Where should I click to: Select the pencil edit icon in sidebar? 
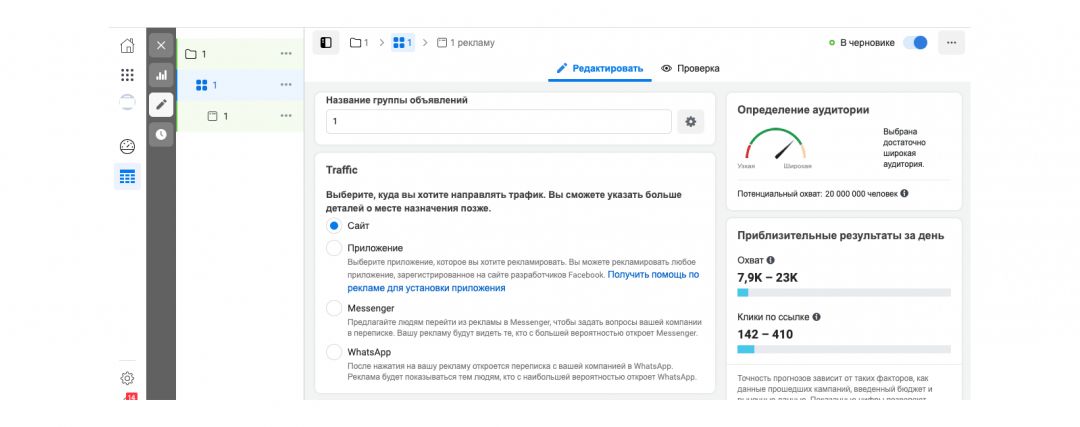click(x=161, y=104)
